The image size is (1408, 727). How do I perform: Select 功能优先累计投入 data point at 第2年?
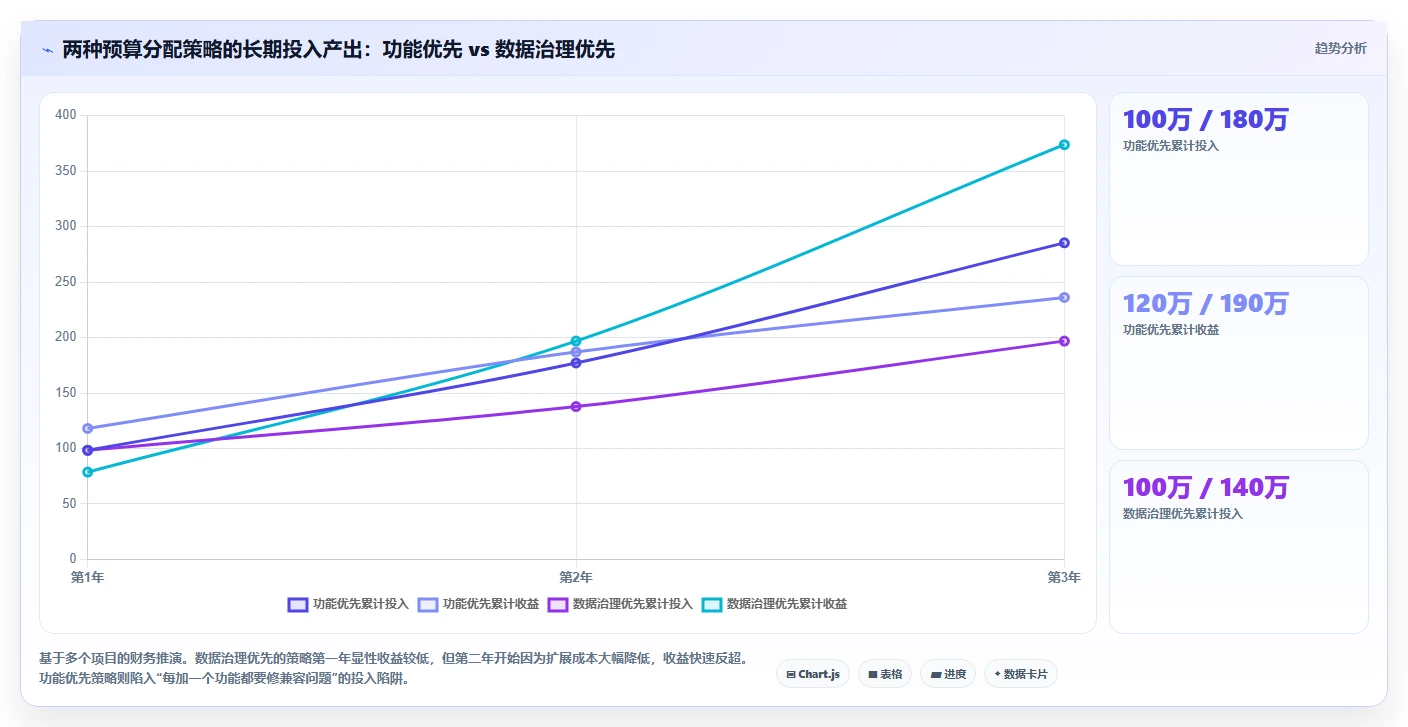point(576,363)
